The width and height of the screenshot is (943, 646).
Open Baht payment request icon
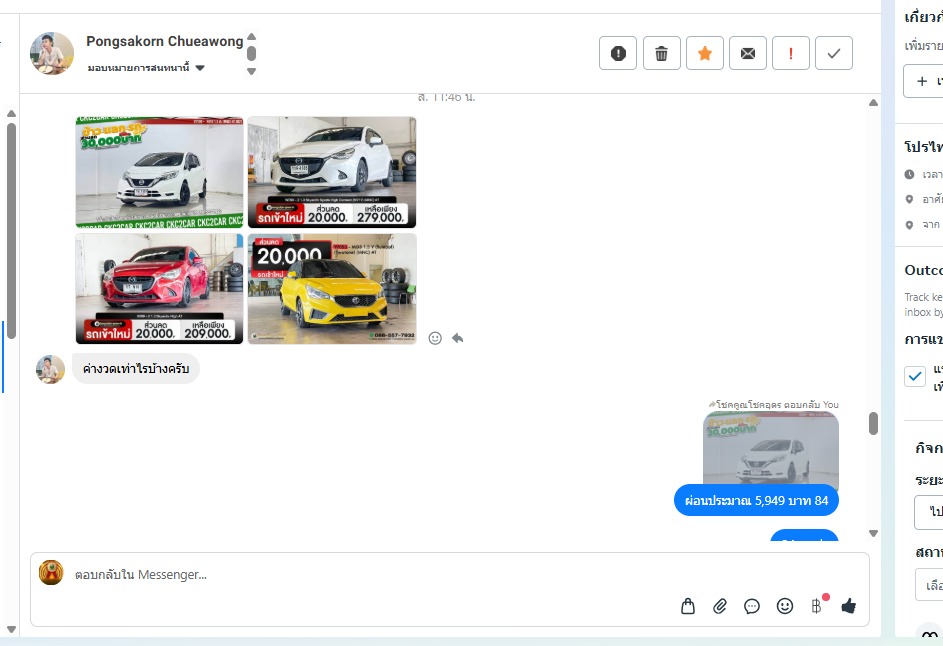click(x=817, y=606)
